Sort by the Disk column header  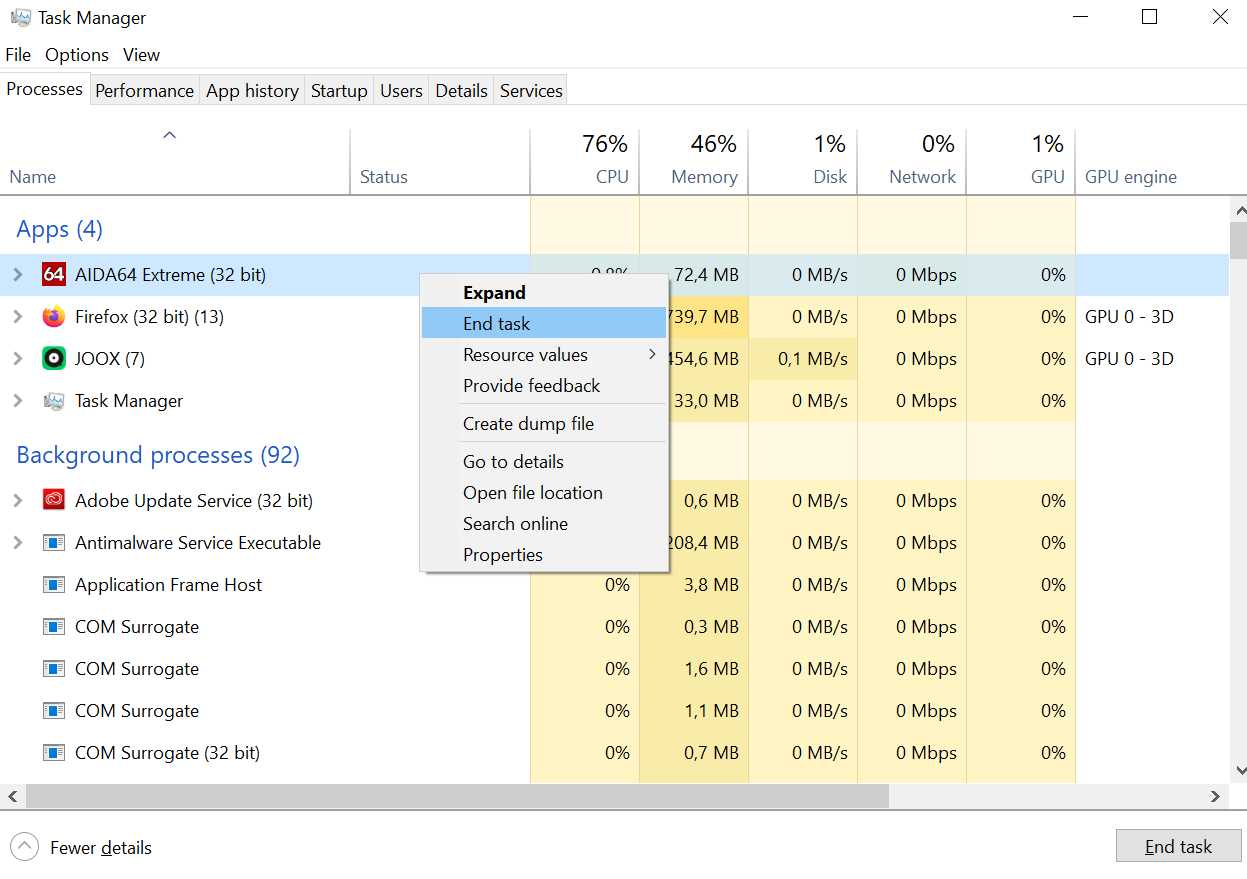802,161
